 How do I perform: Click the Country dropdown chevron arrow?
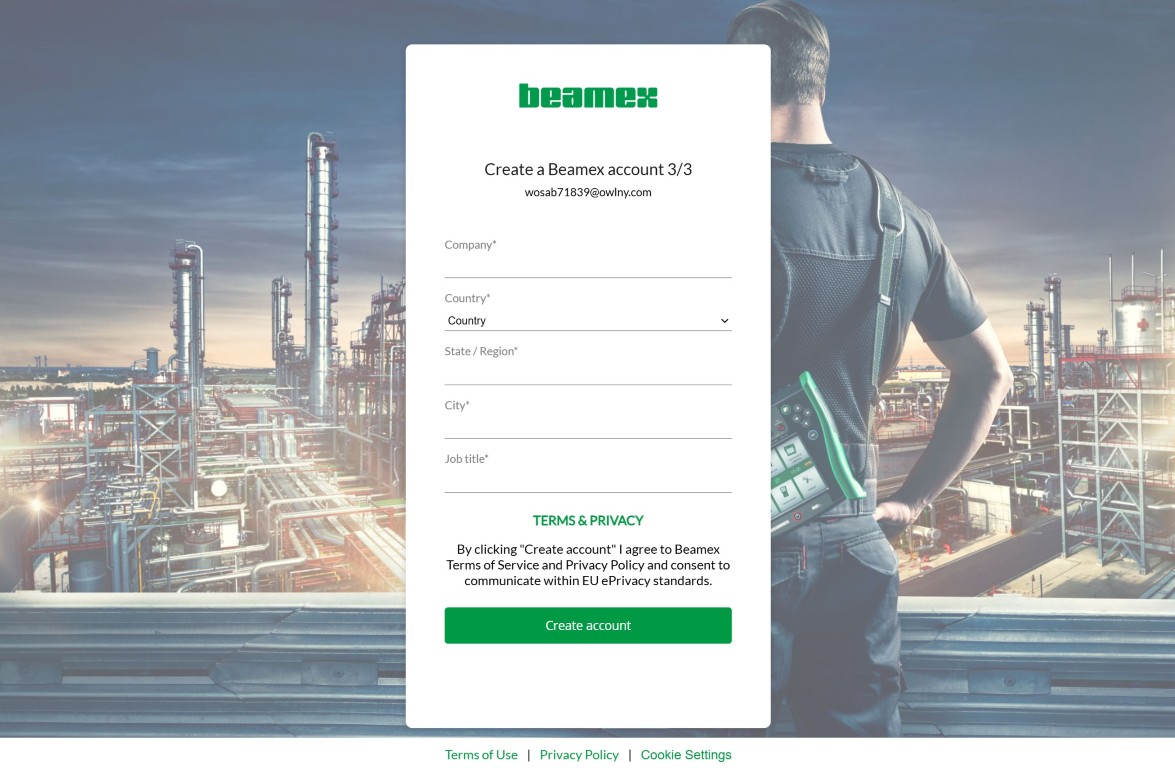point(724,321)
